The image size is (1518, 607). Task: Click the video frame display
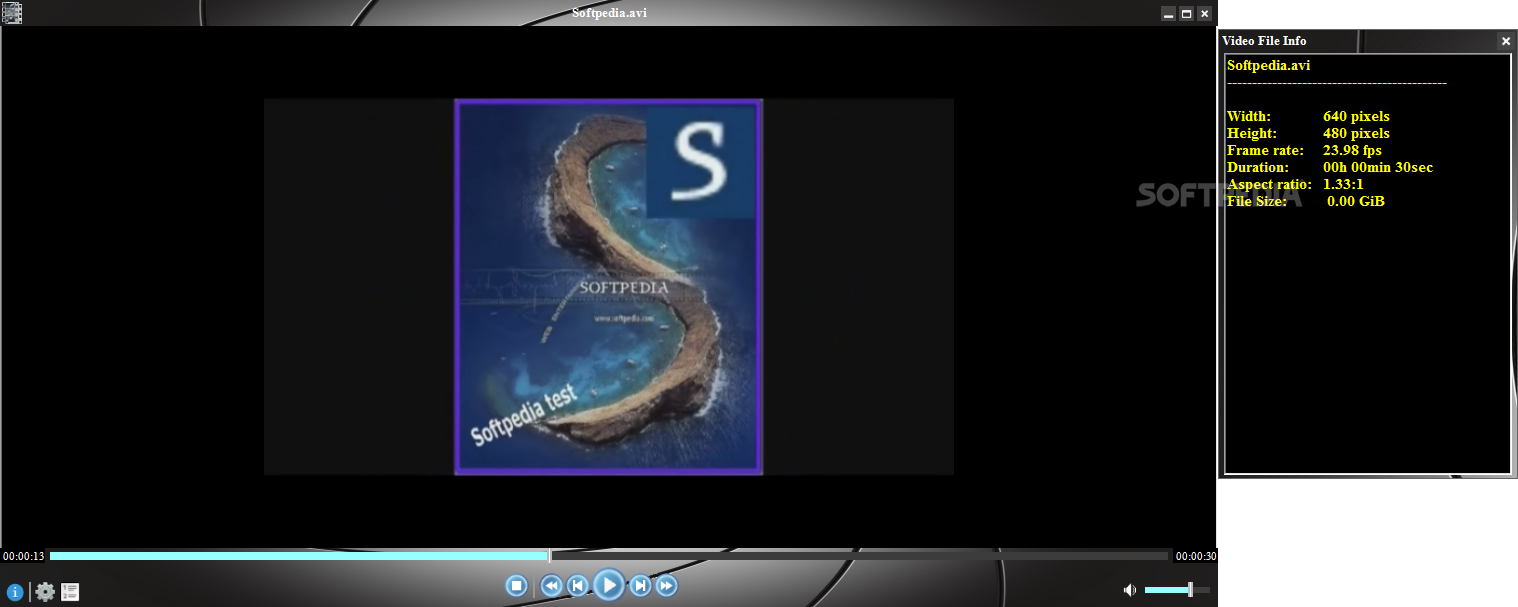(x=608, y=287)
